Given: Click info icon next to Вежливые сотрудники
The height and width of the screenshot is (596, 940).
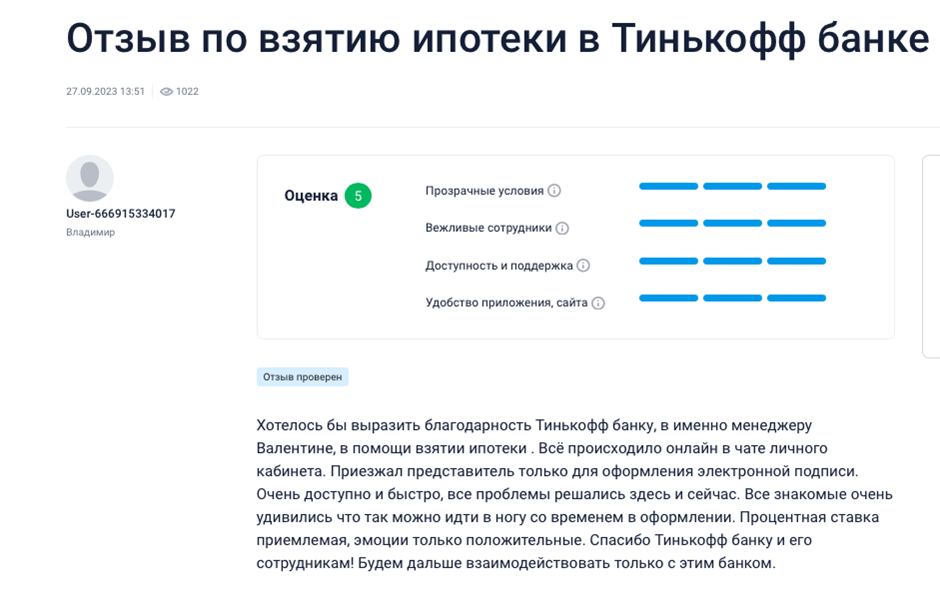Looking at the screenshot, I should tap(562, 228).
